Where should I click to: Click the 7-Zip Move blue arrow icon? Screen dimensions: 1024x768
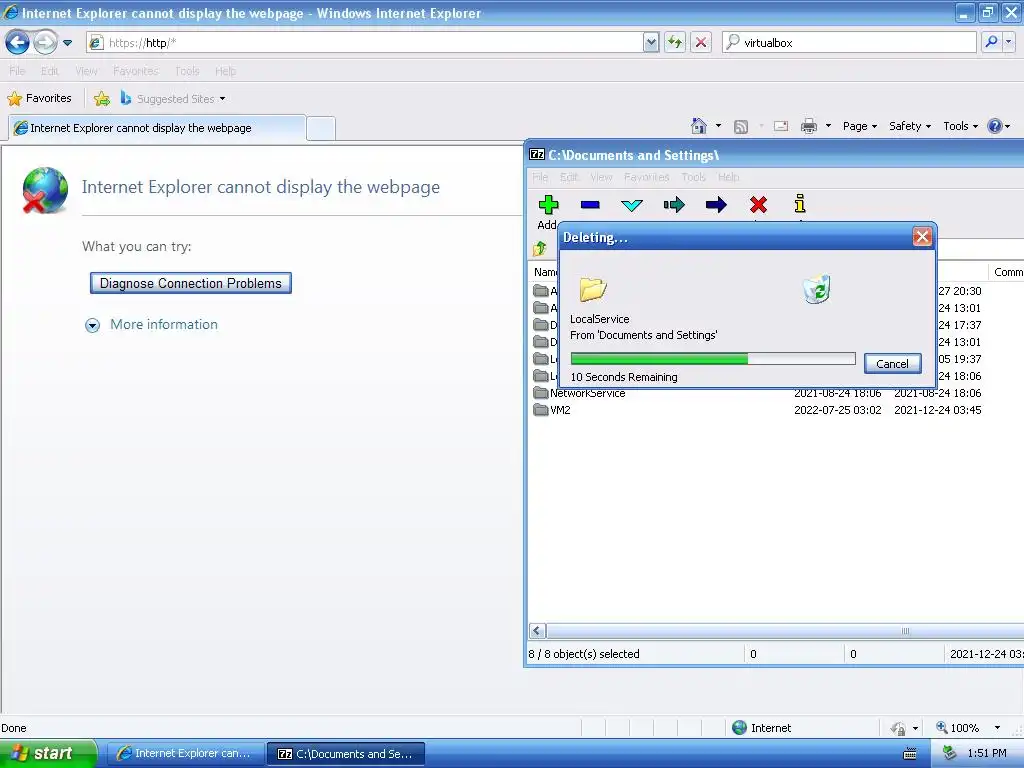716,205
